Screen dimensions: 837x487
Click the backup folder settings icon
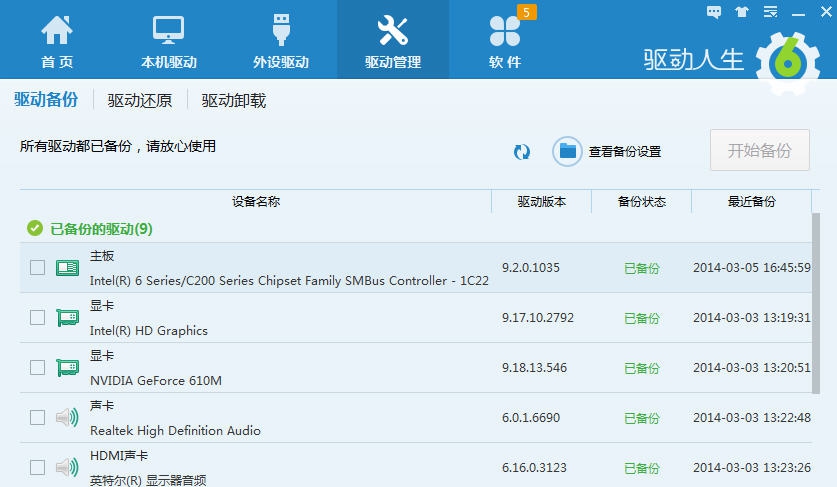[x=568, y=151]
